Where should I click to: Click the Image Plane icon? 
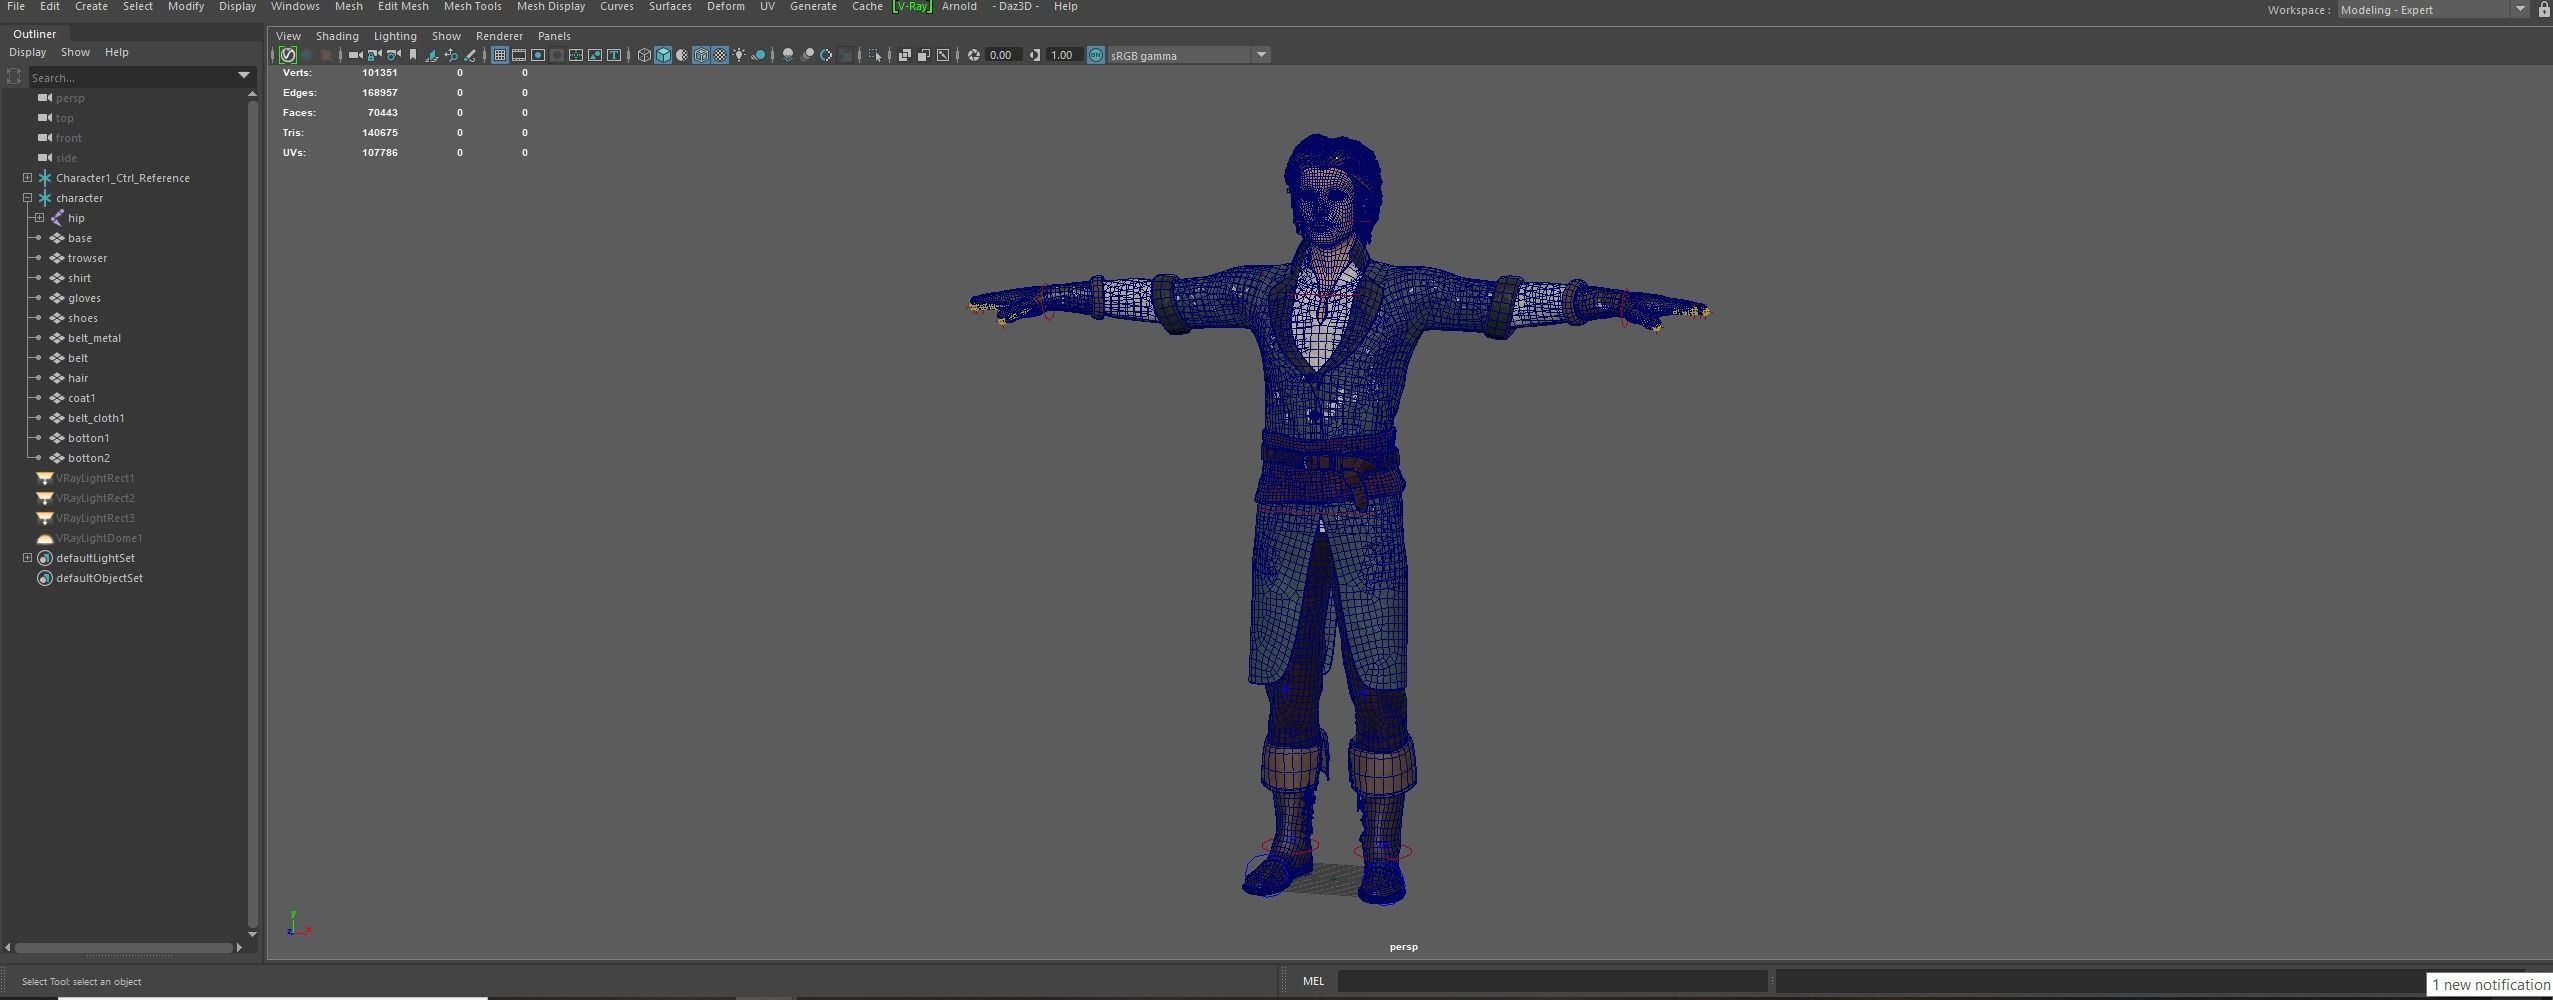pos(431,55)
